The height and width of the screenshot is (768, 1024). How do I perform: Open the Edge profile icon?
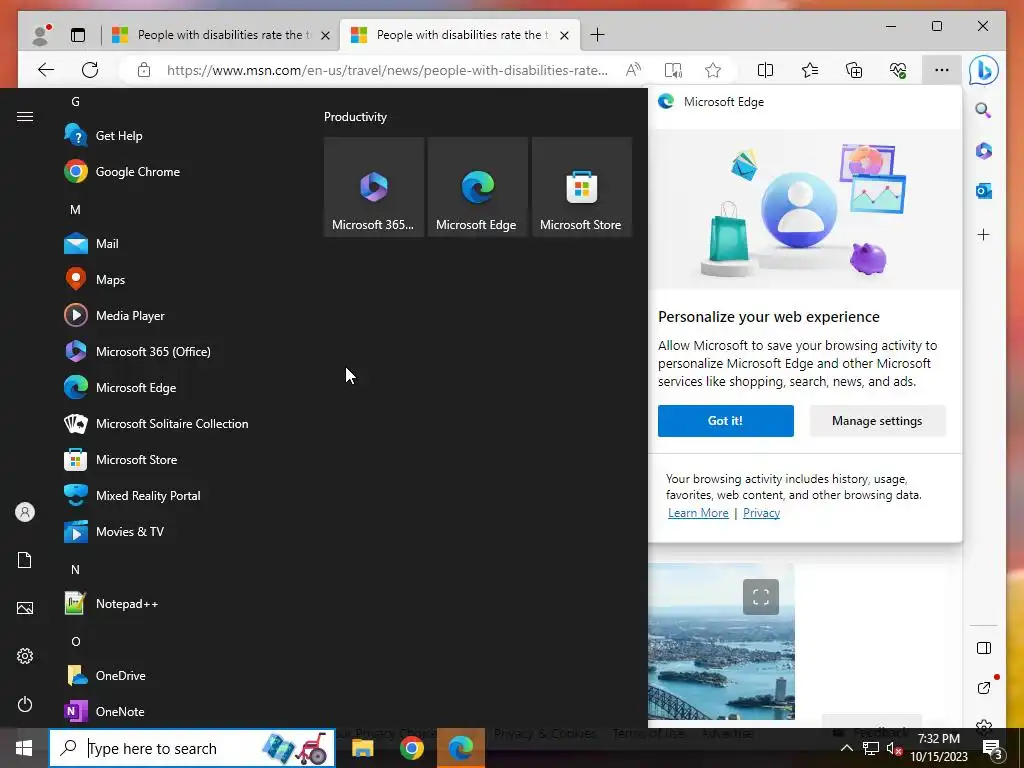point(41,35)
